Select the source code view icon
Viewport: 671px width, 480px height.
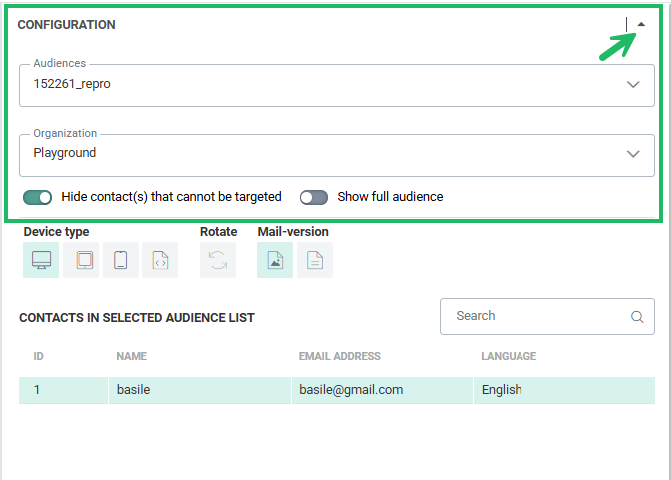pyautogui.click(x=160, y=260)
